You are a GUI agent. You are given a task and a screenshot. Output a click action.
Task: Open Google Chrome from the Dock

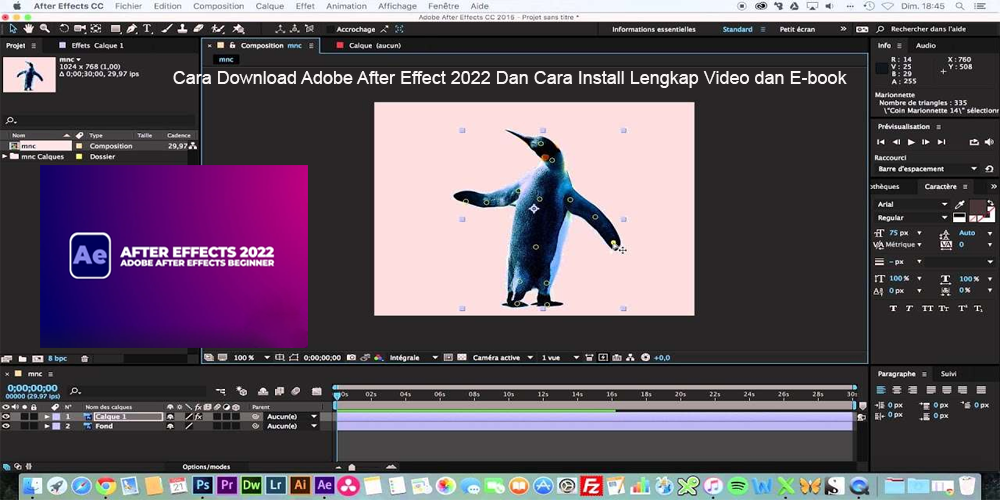coord(106,485)
